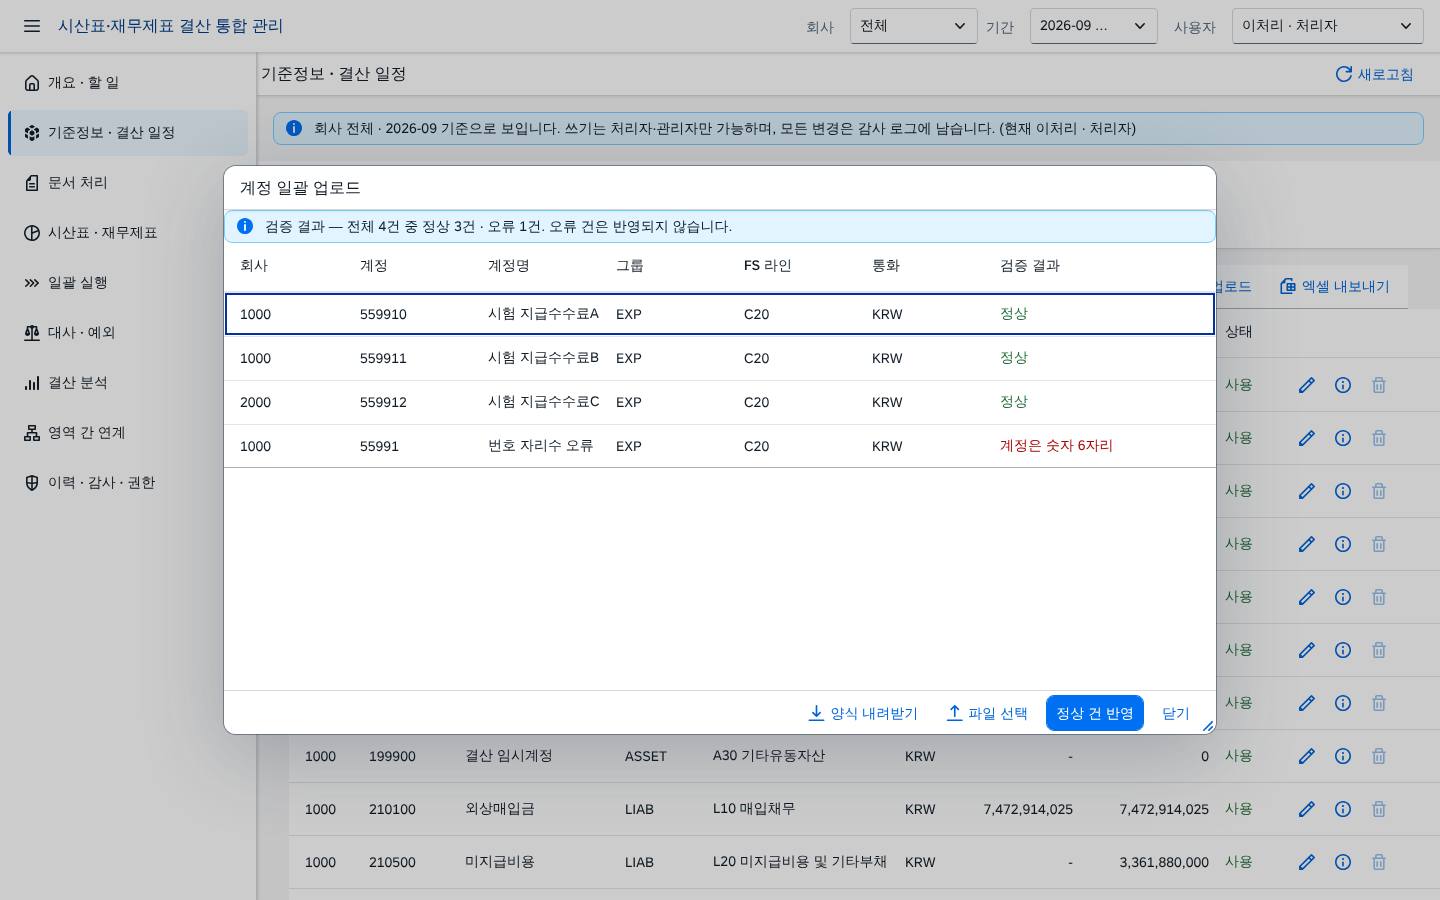The image size is (1440, 900).
Task: Edit the 외상매입금 account row
Action: click(x=1306, y=809)
